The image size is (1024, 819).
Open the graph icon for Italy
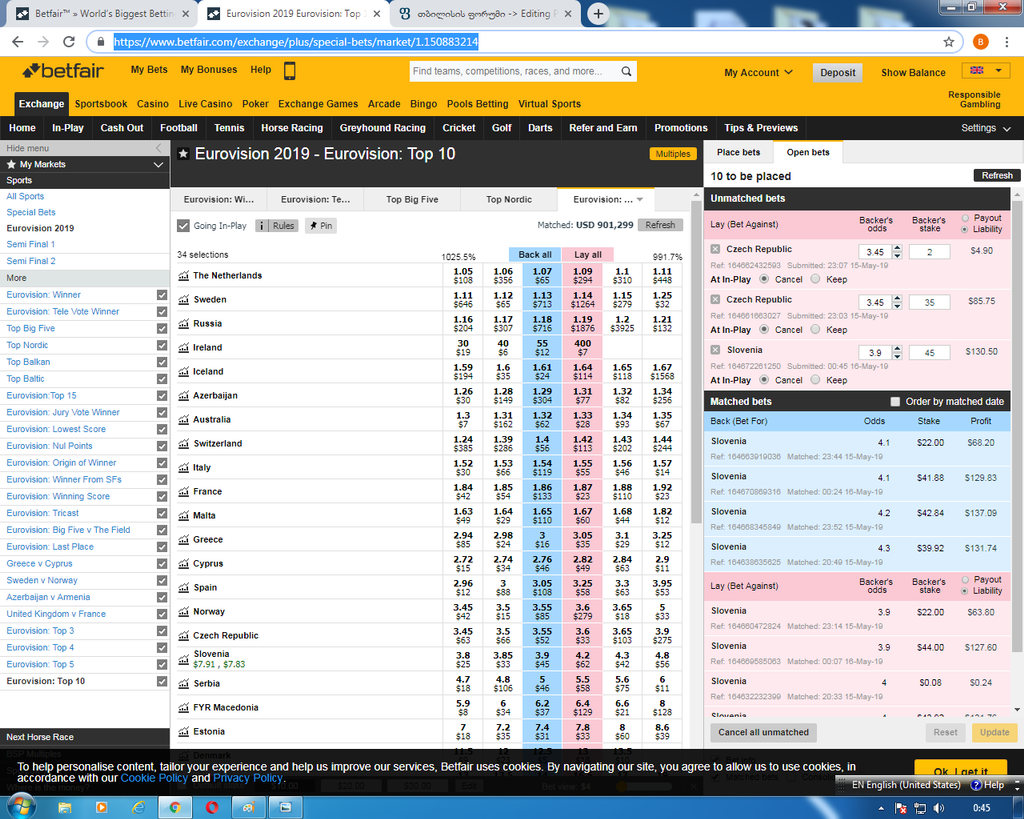pyautogui.click(x=184, y=468)
